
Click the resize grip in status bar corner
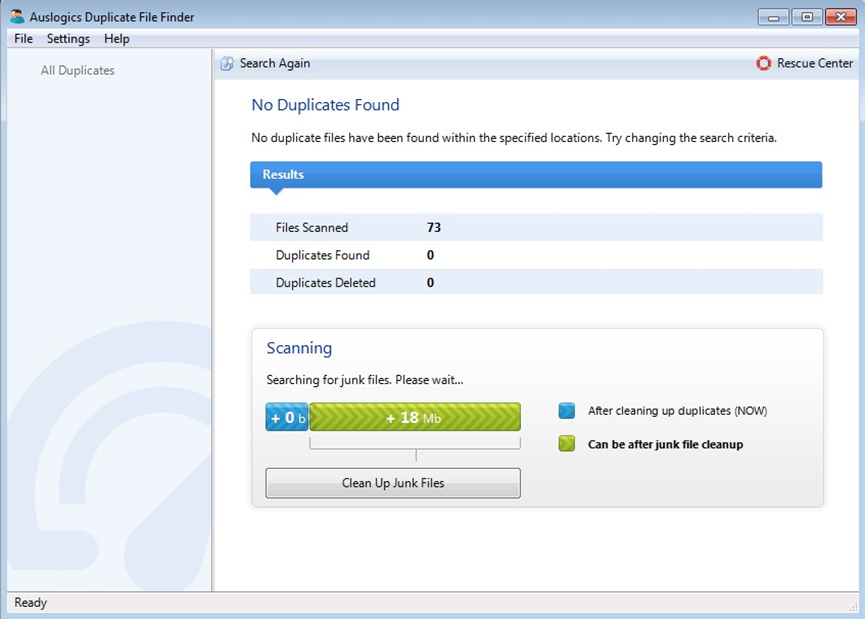853,606
